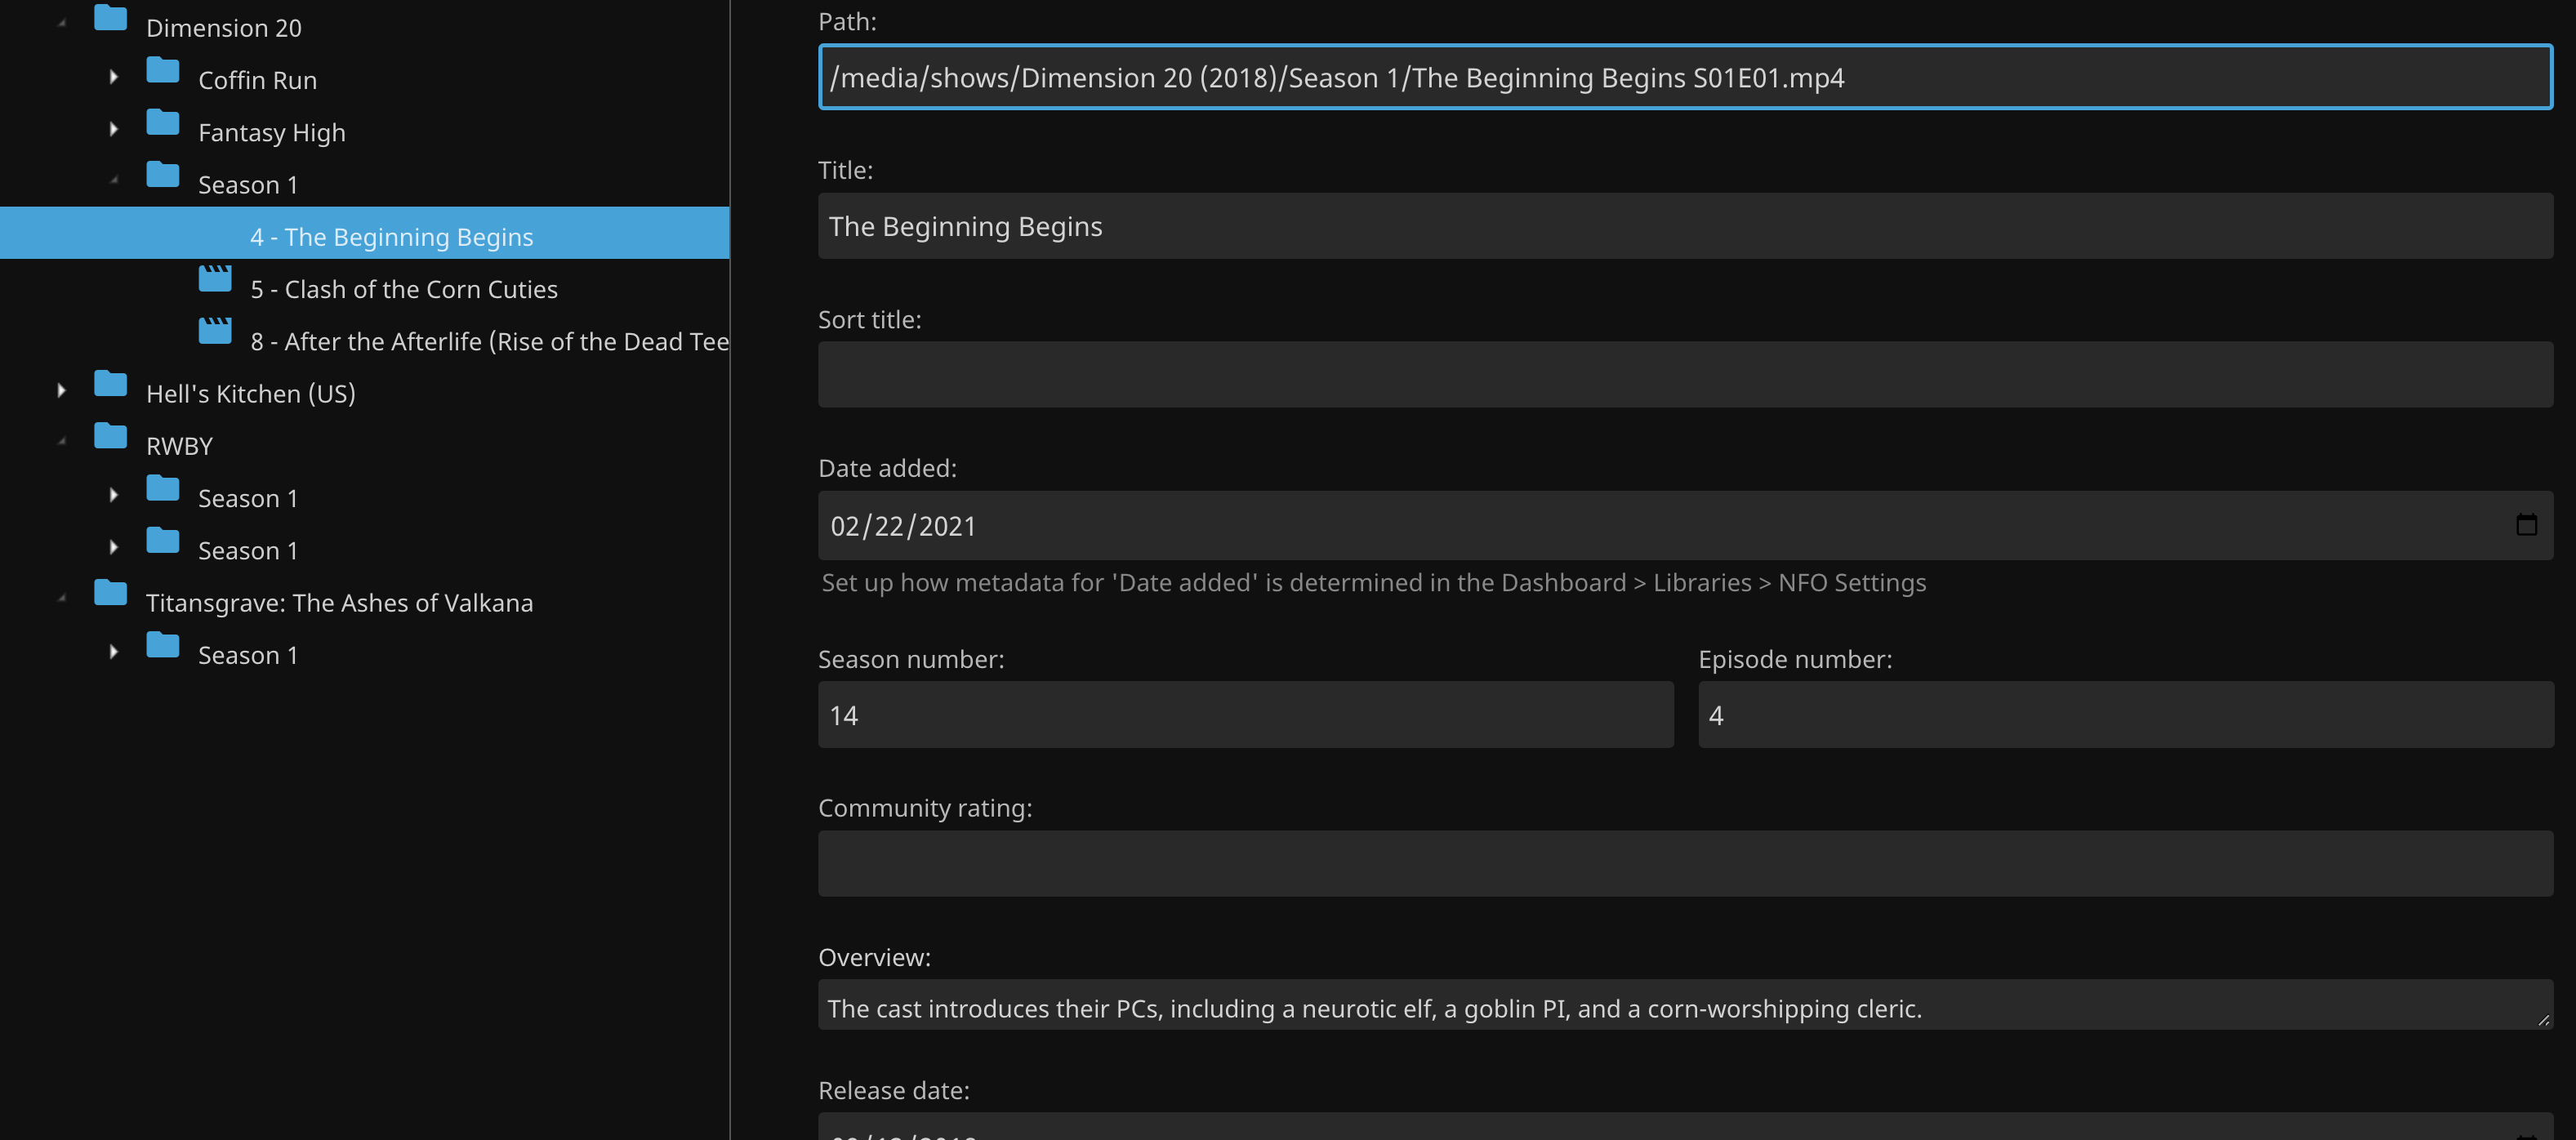Click the Episode number field showing 4

point(2125,715)
